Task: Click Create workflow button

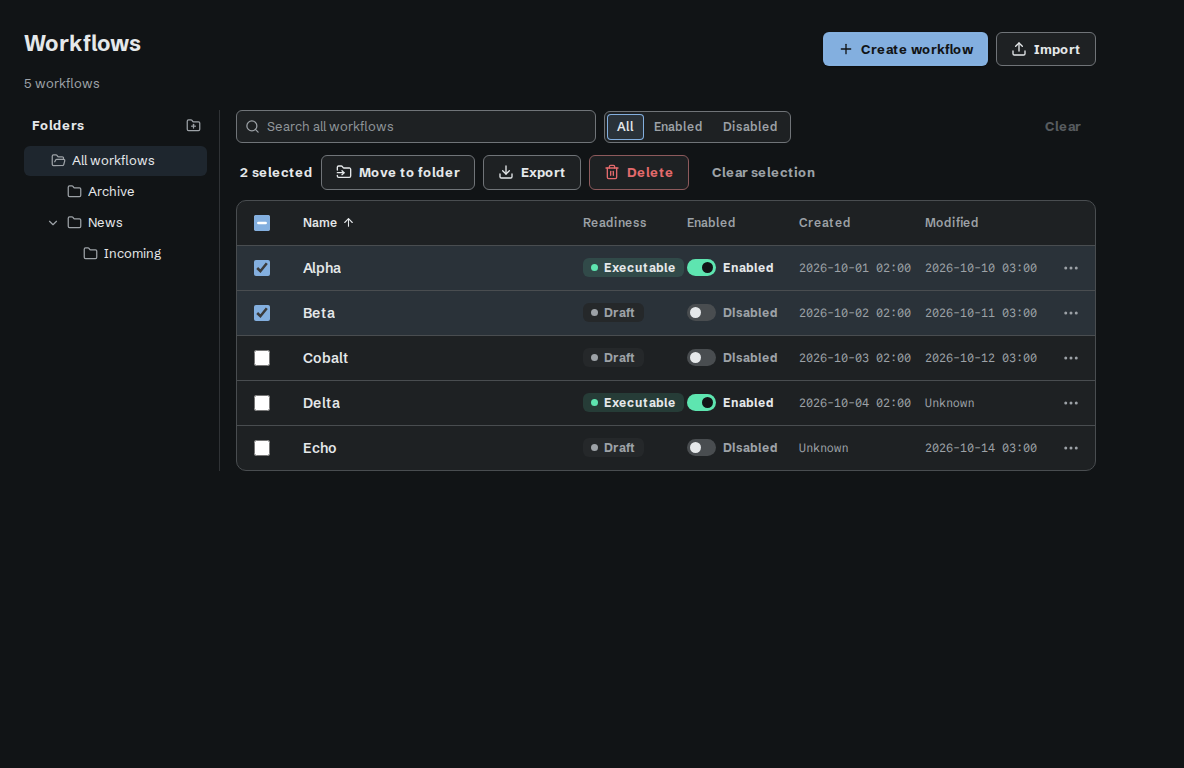Action: tap(905, 49)
